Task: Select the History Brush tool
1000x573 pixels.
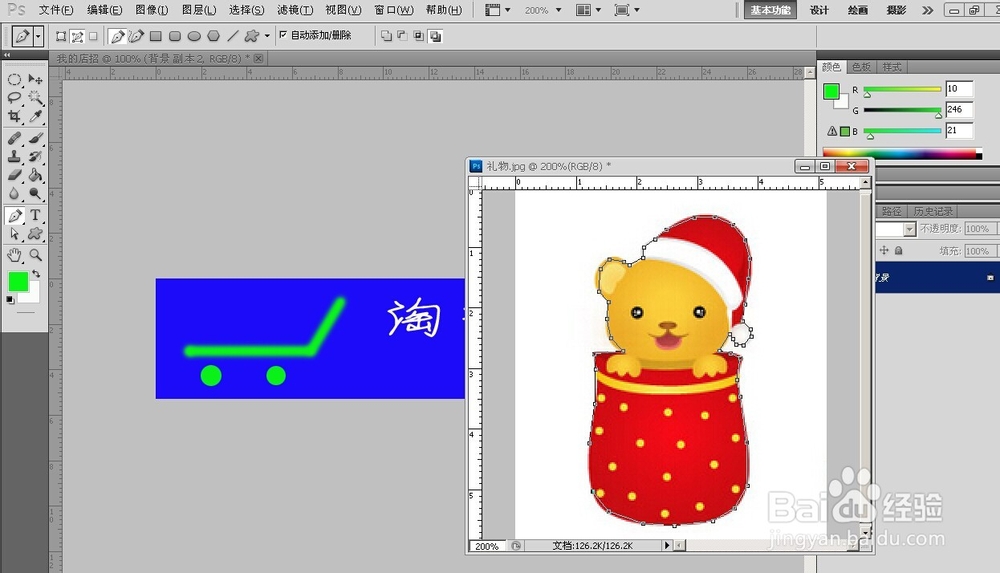Action: click(36, 156)
